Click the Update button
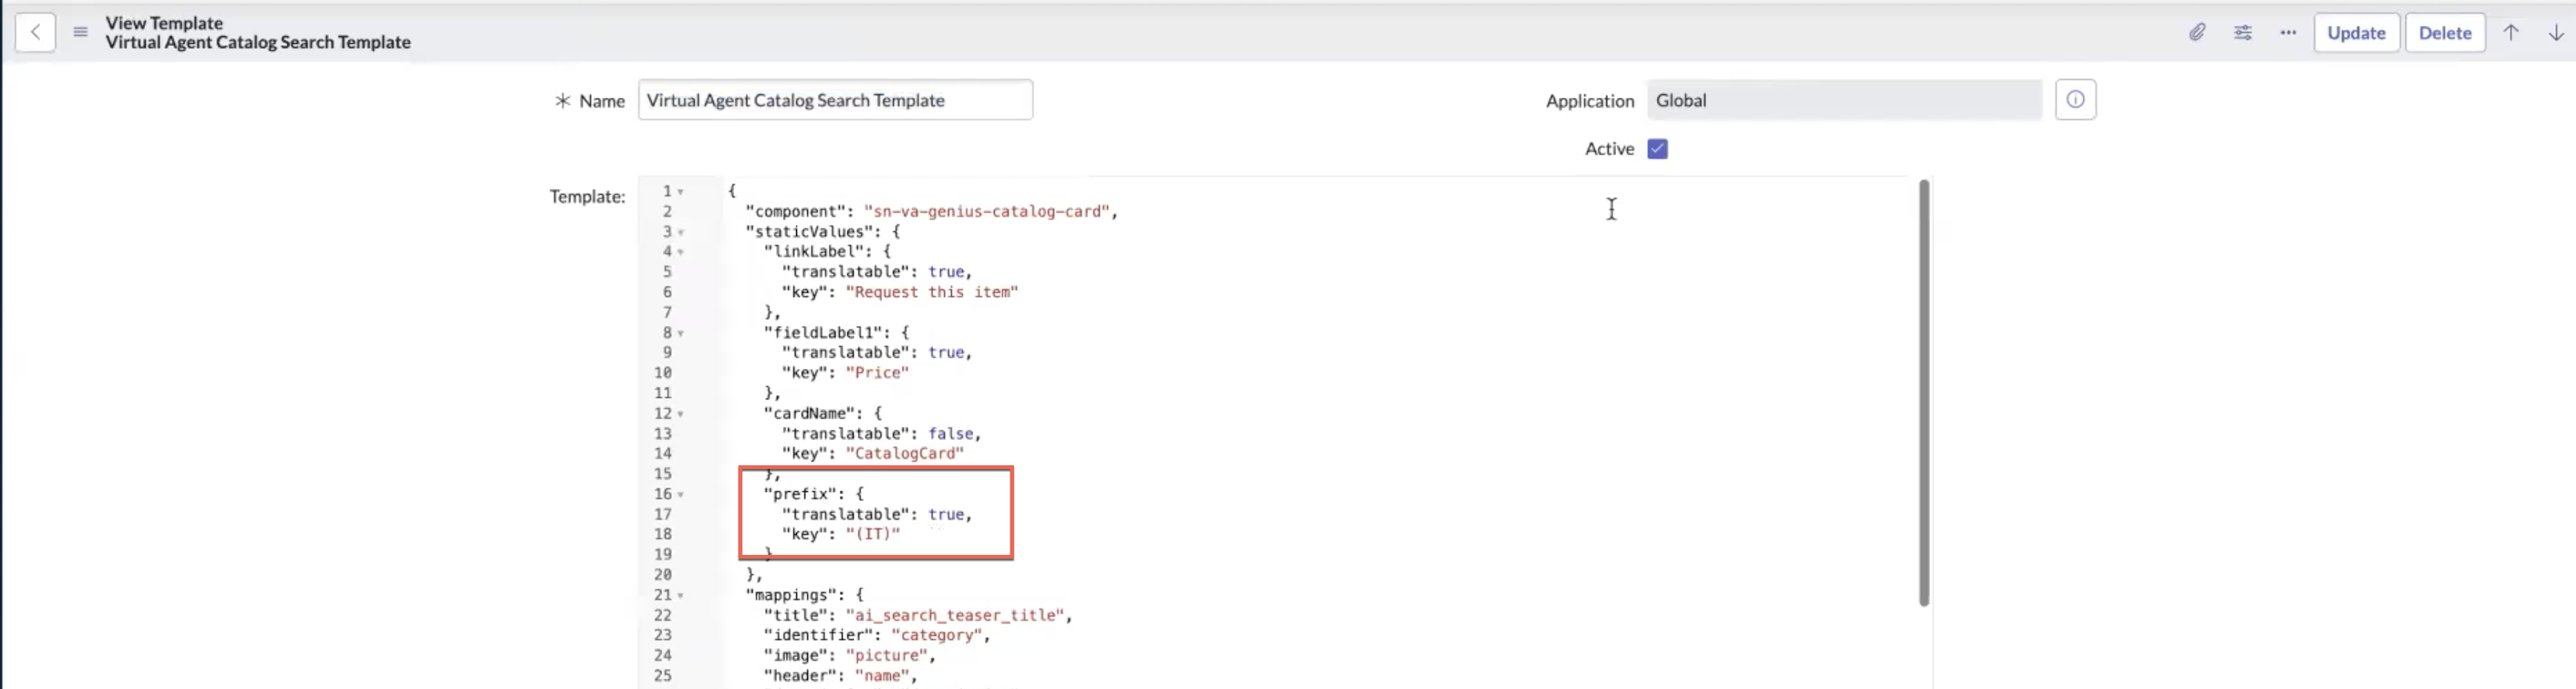The image size is (2576, 689). tap(2356, 32)
